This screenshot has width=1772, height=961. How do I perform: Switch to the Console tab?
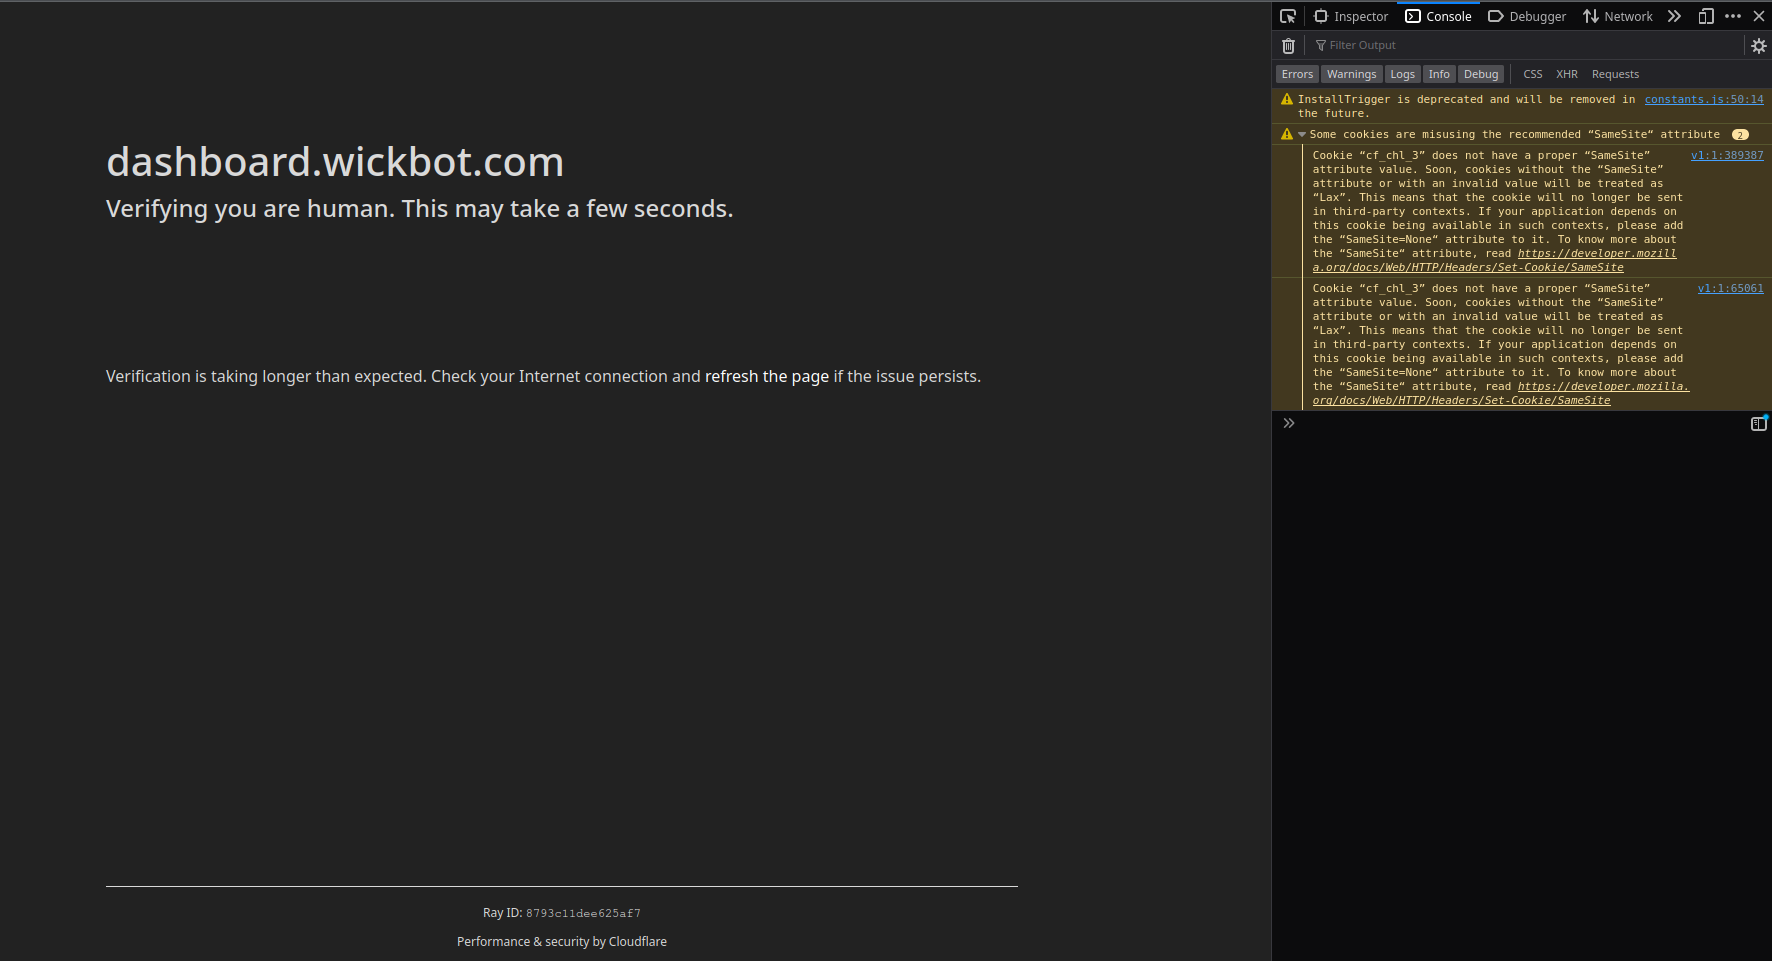pyautogui.click(x=1438, y=16)
